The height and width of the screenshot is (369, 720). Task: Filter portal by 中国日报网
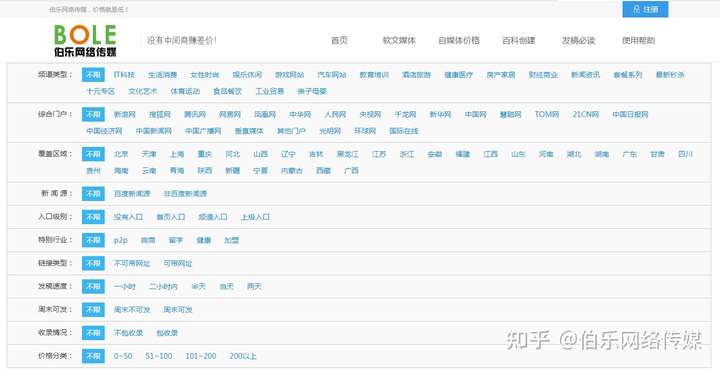click(x=630, y=114)
